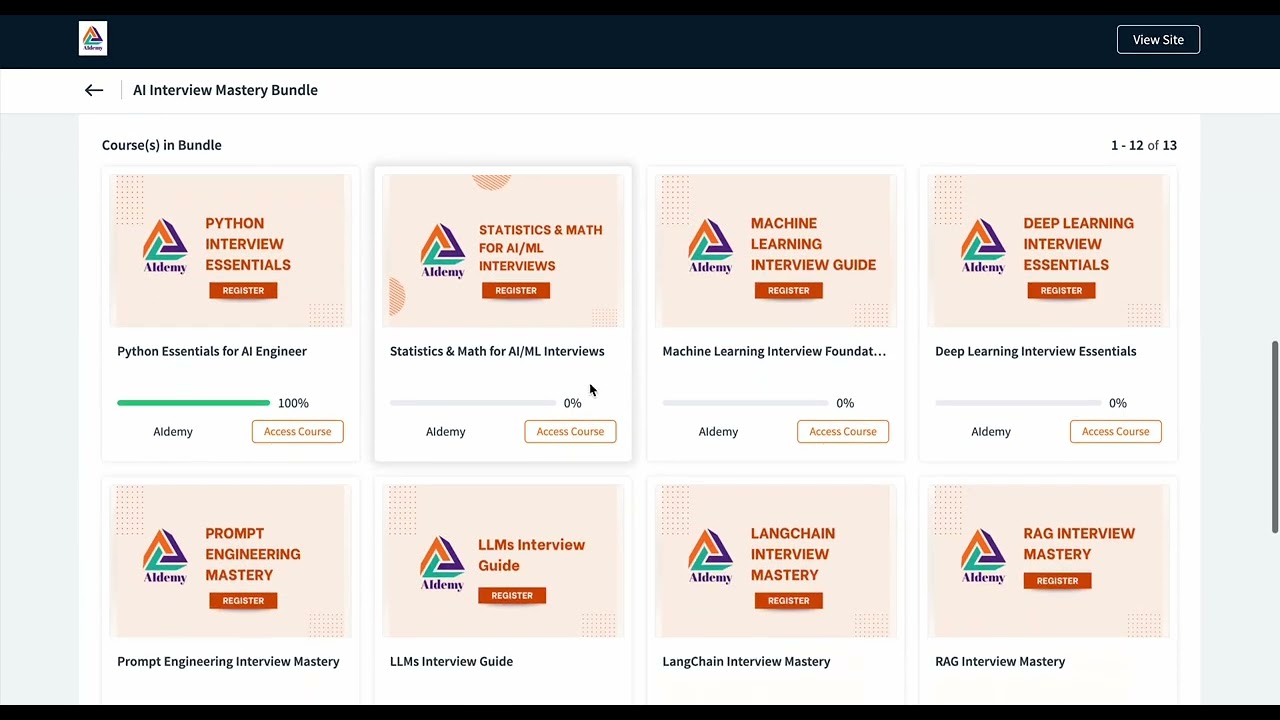Click the Machine Learning Interview Guide thumbnail
Viewport: 1280px width, 720px height.
point(776,250)
